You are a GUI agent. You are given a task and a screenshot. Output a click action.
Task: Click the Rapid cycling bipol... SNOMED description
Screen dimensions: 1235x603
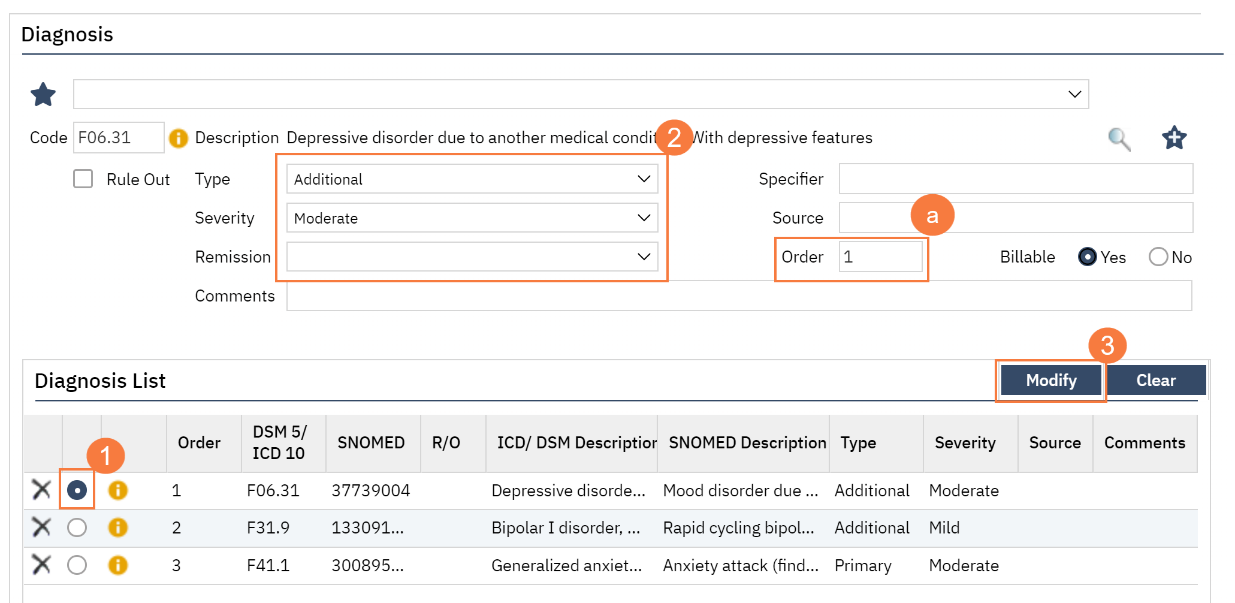click(742, 528)
